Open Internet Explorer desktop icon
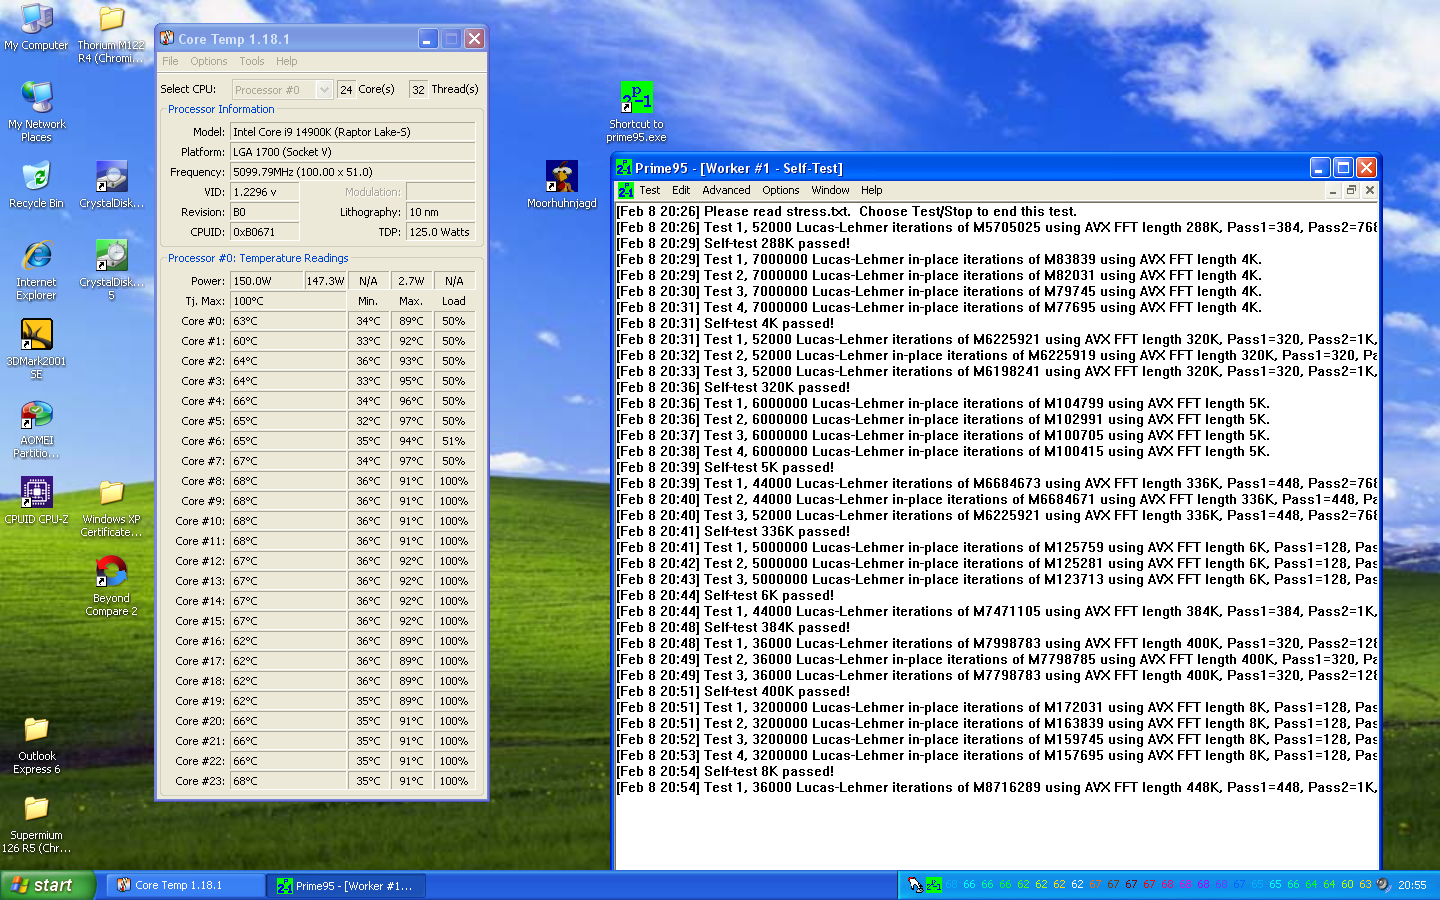The height and width of the screenshot is (900, 1440). (x=37, y=257)
